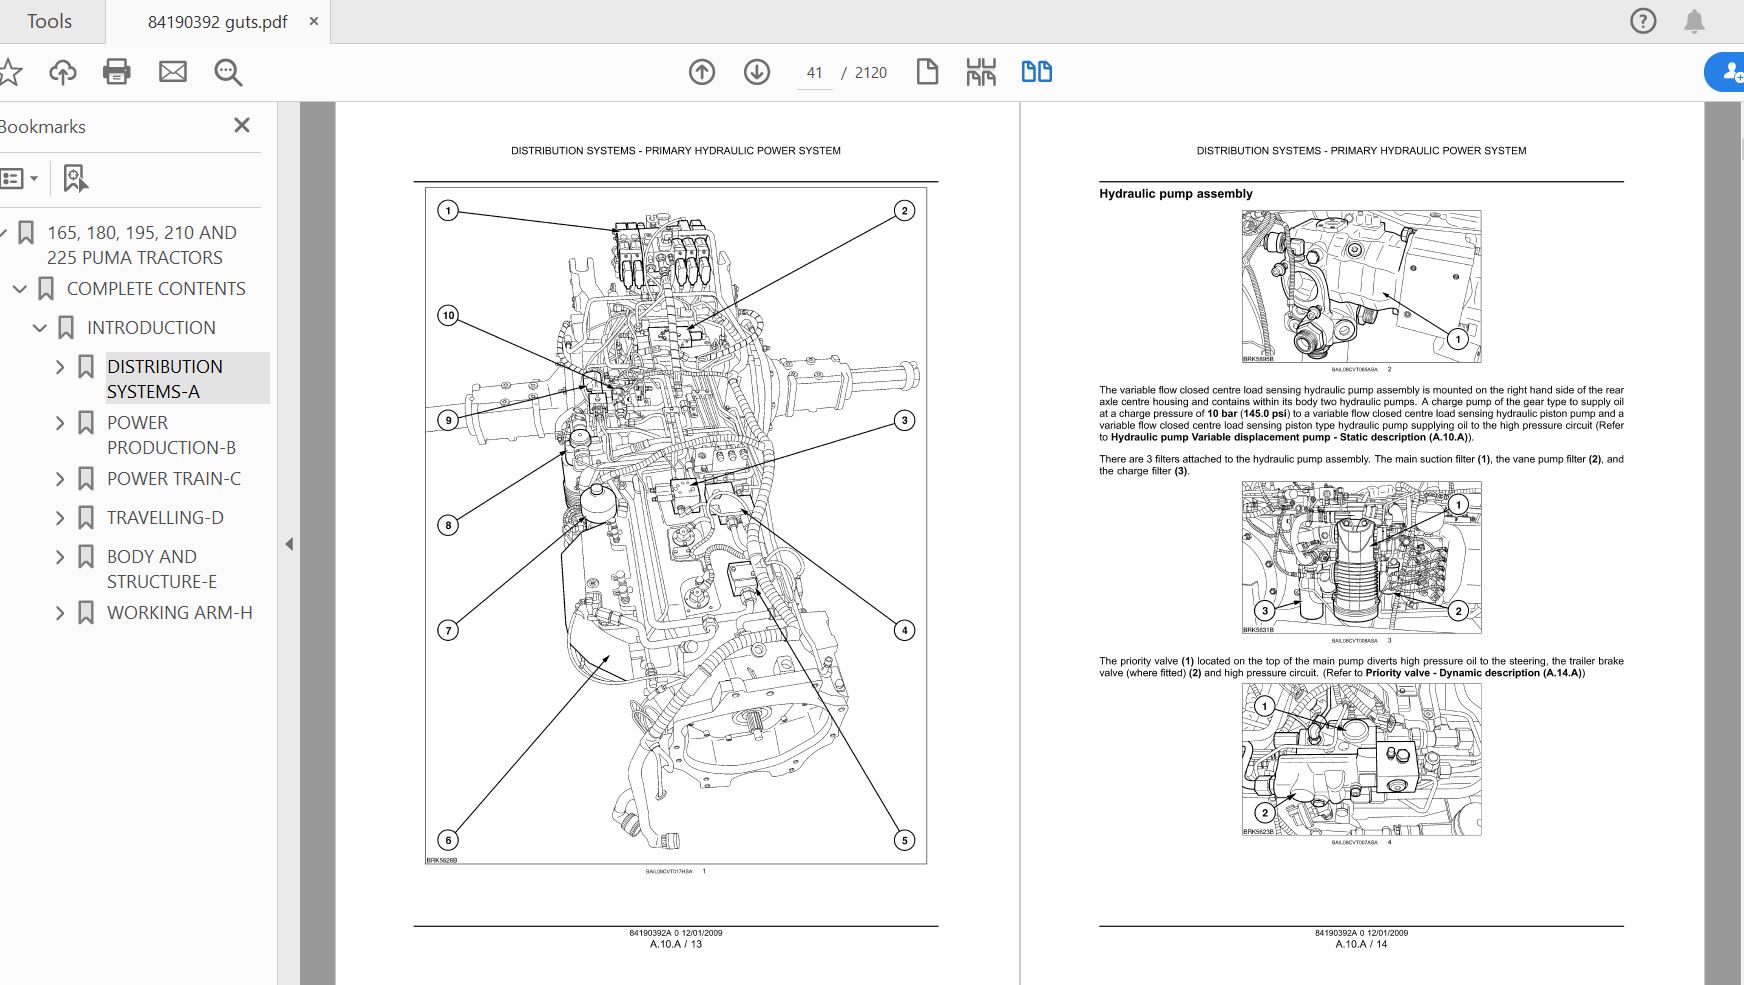Open the TRAVELLING-D bookmark
Viewport: 1744px width, 985px height.
(165, 518)
